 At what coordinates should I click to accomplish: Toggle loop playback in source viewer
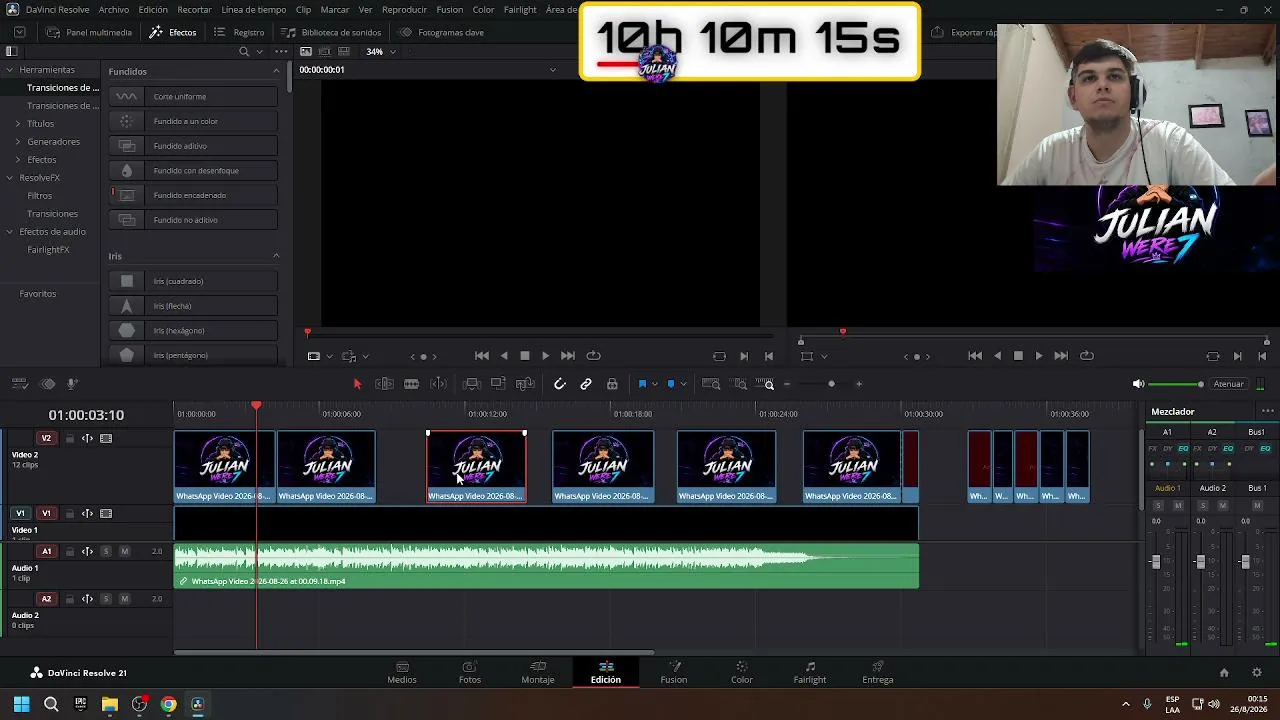[594, 356]
